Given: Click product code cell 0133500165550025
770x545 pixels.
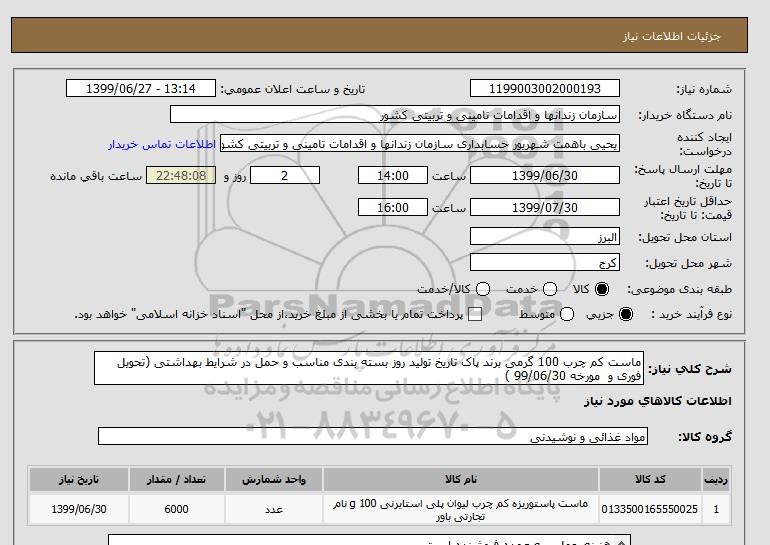Looking at the screenshot, I should tap(650, 510).
